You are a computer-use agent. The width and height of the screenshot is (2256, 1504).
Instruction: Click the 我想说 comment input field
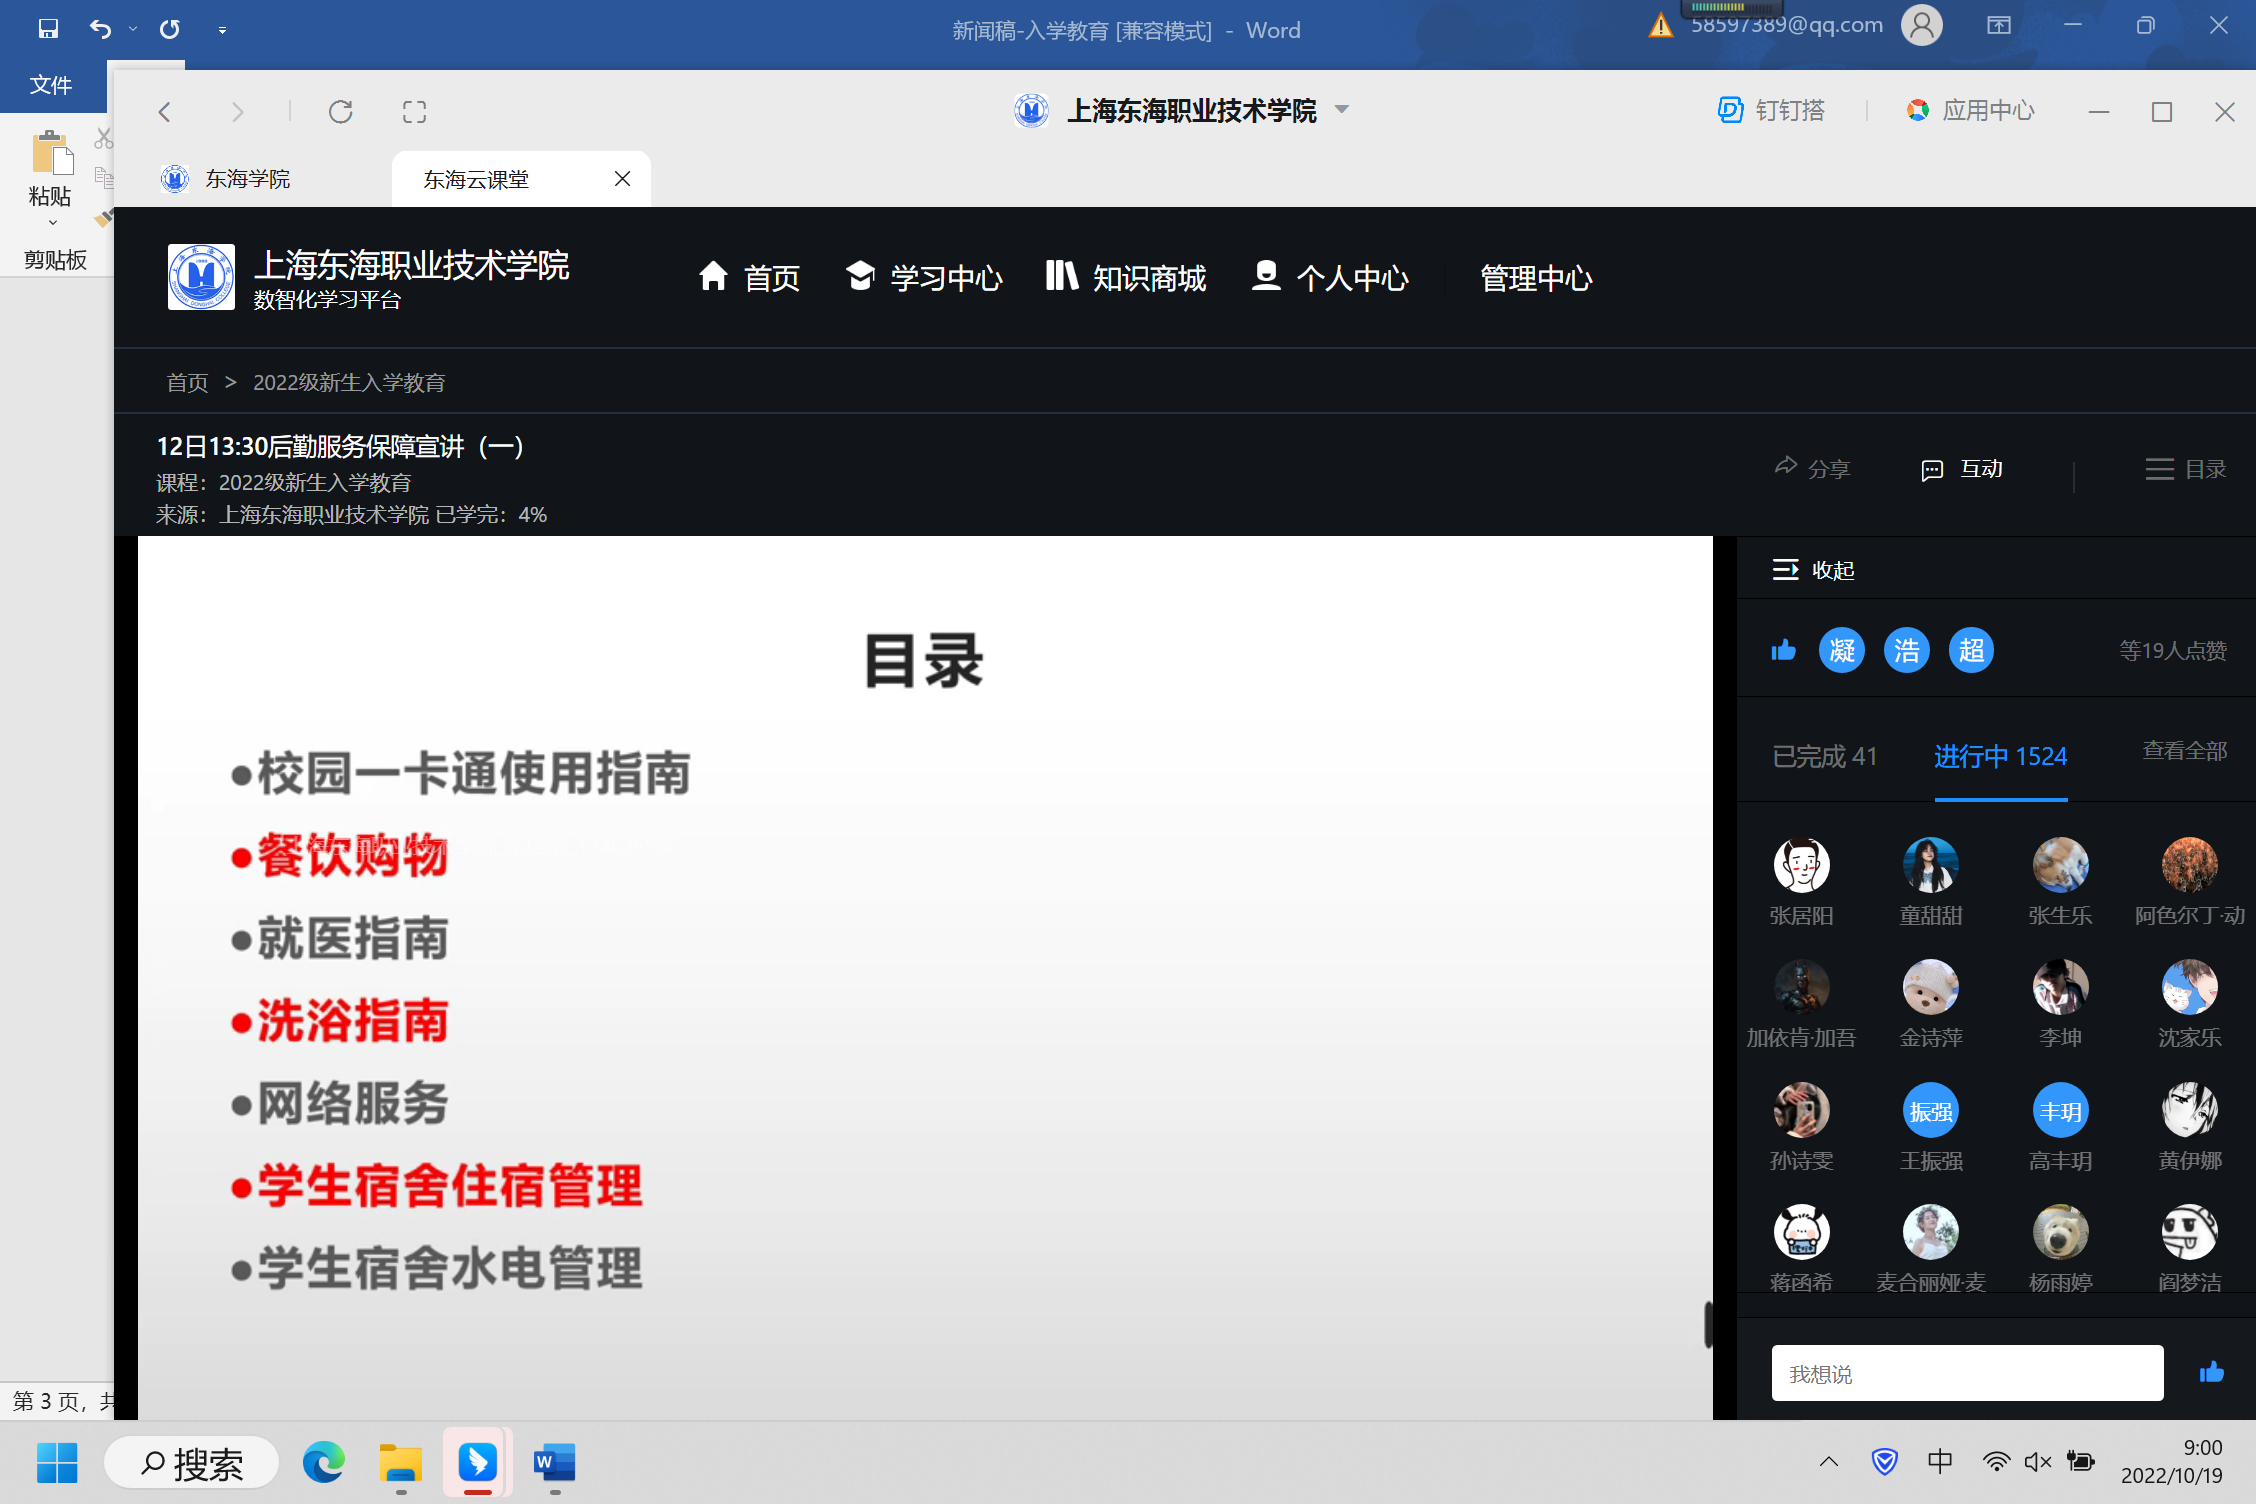pos(1966,1374)
